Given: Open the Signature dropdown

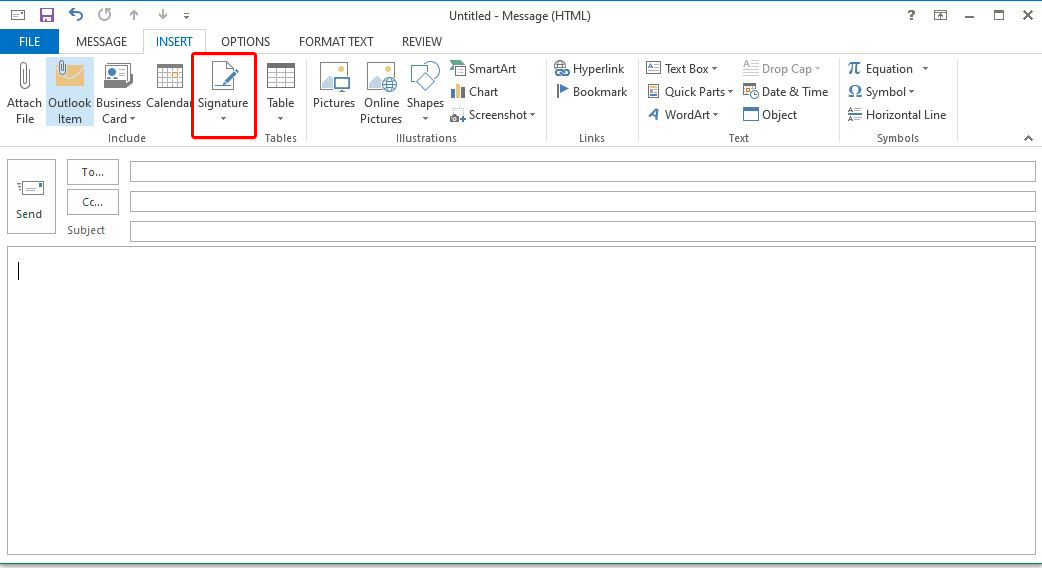Looking at the screenshot, I should (223, 92).
